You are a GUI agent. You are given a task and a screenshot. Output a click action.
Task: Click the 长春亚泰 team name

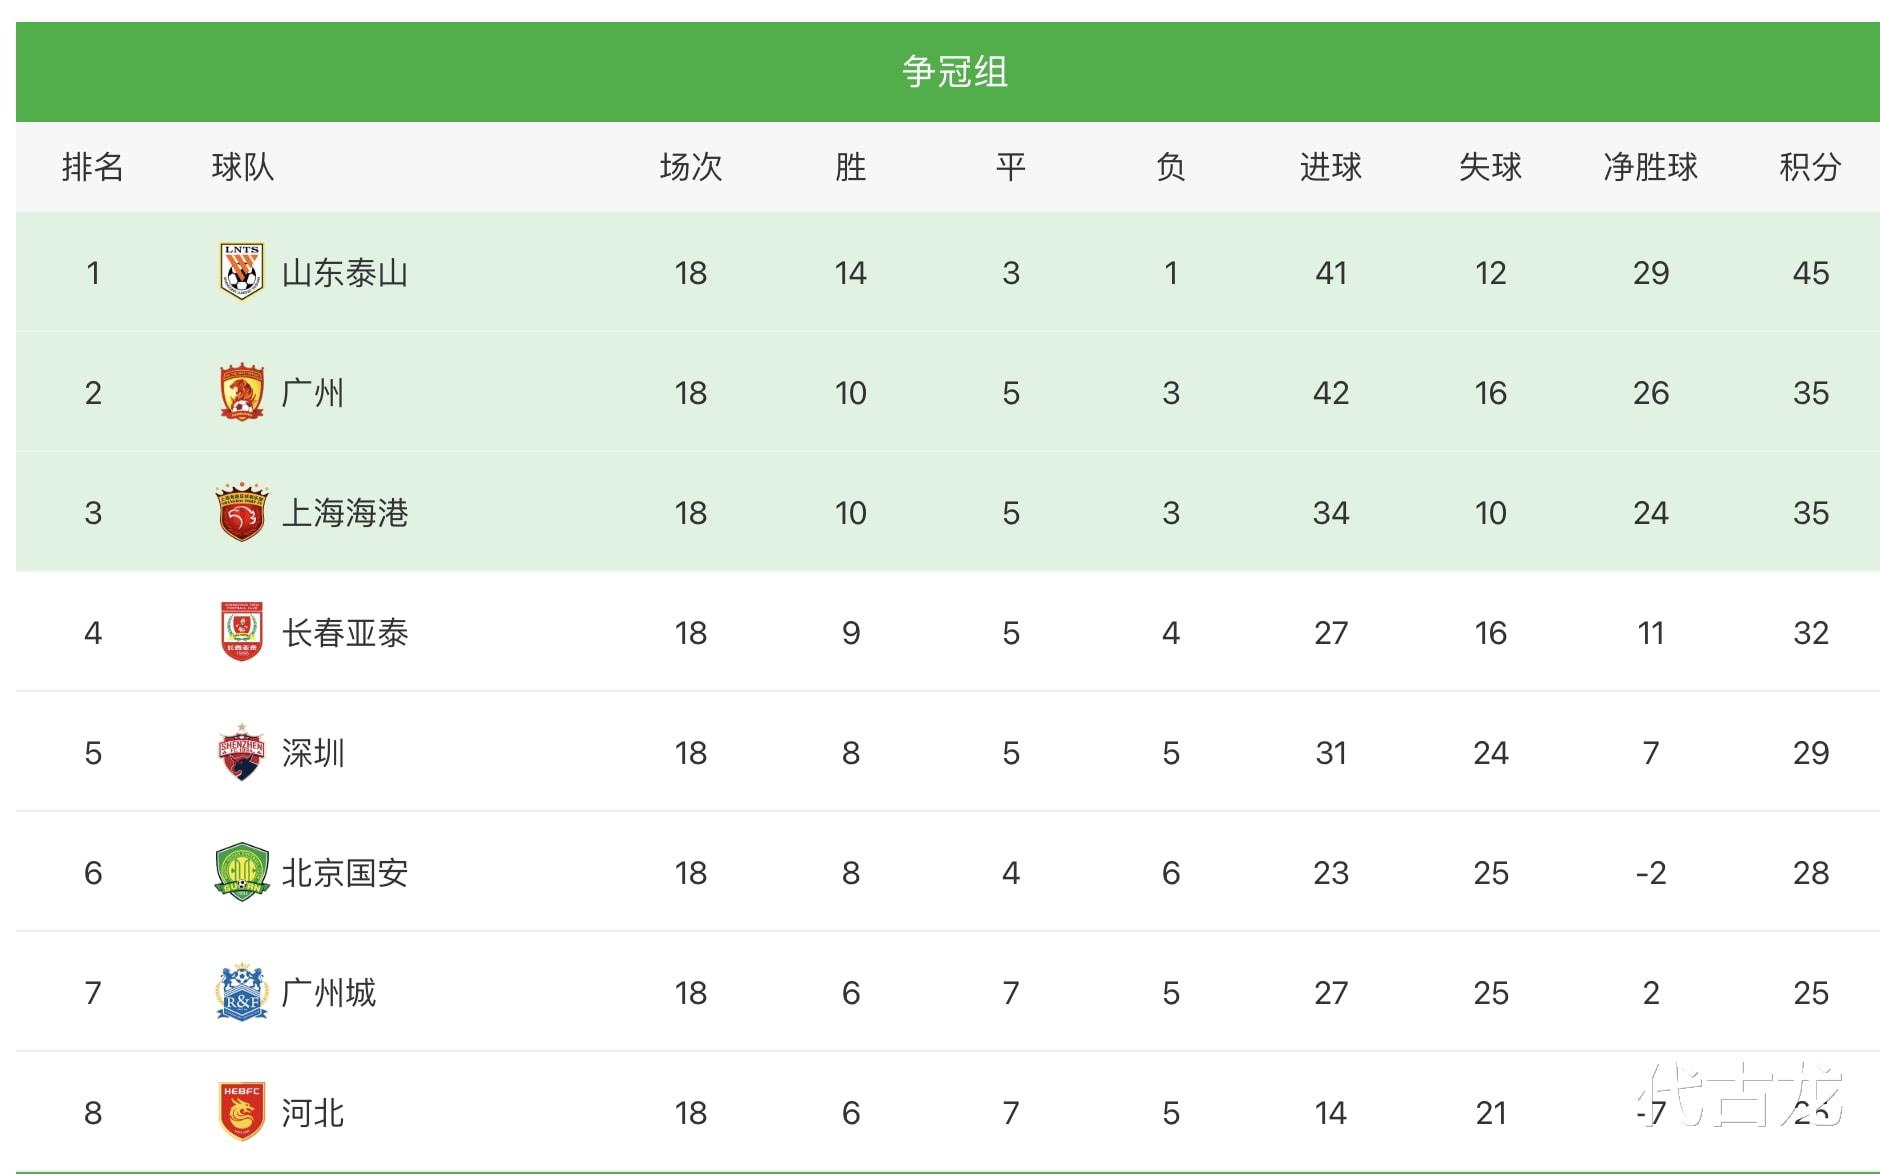click(x=345, y=633)
